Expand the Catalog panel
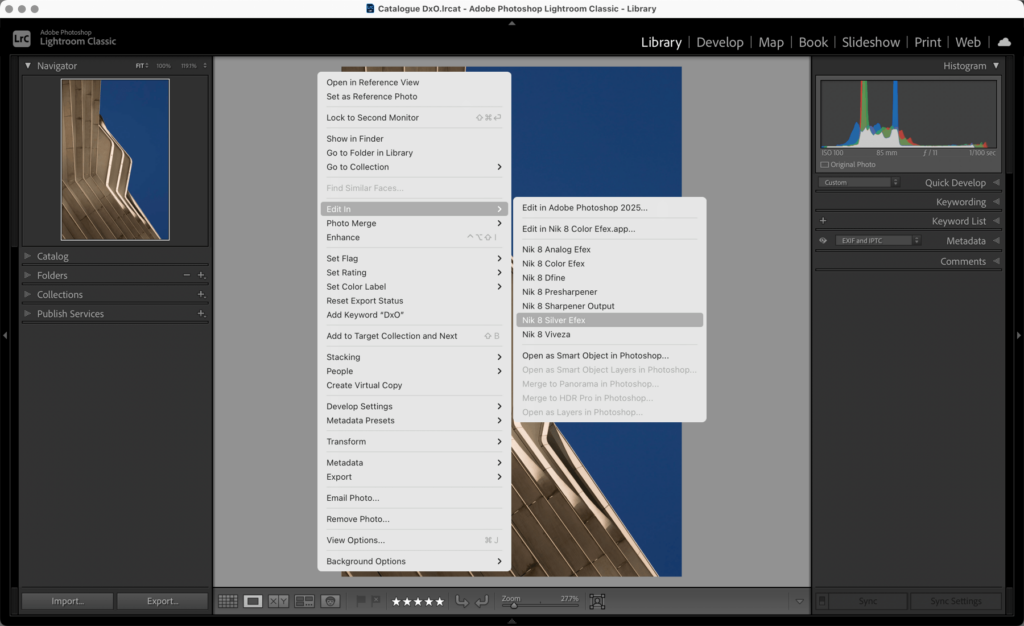 click(27, 256)
